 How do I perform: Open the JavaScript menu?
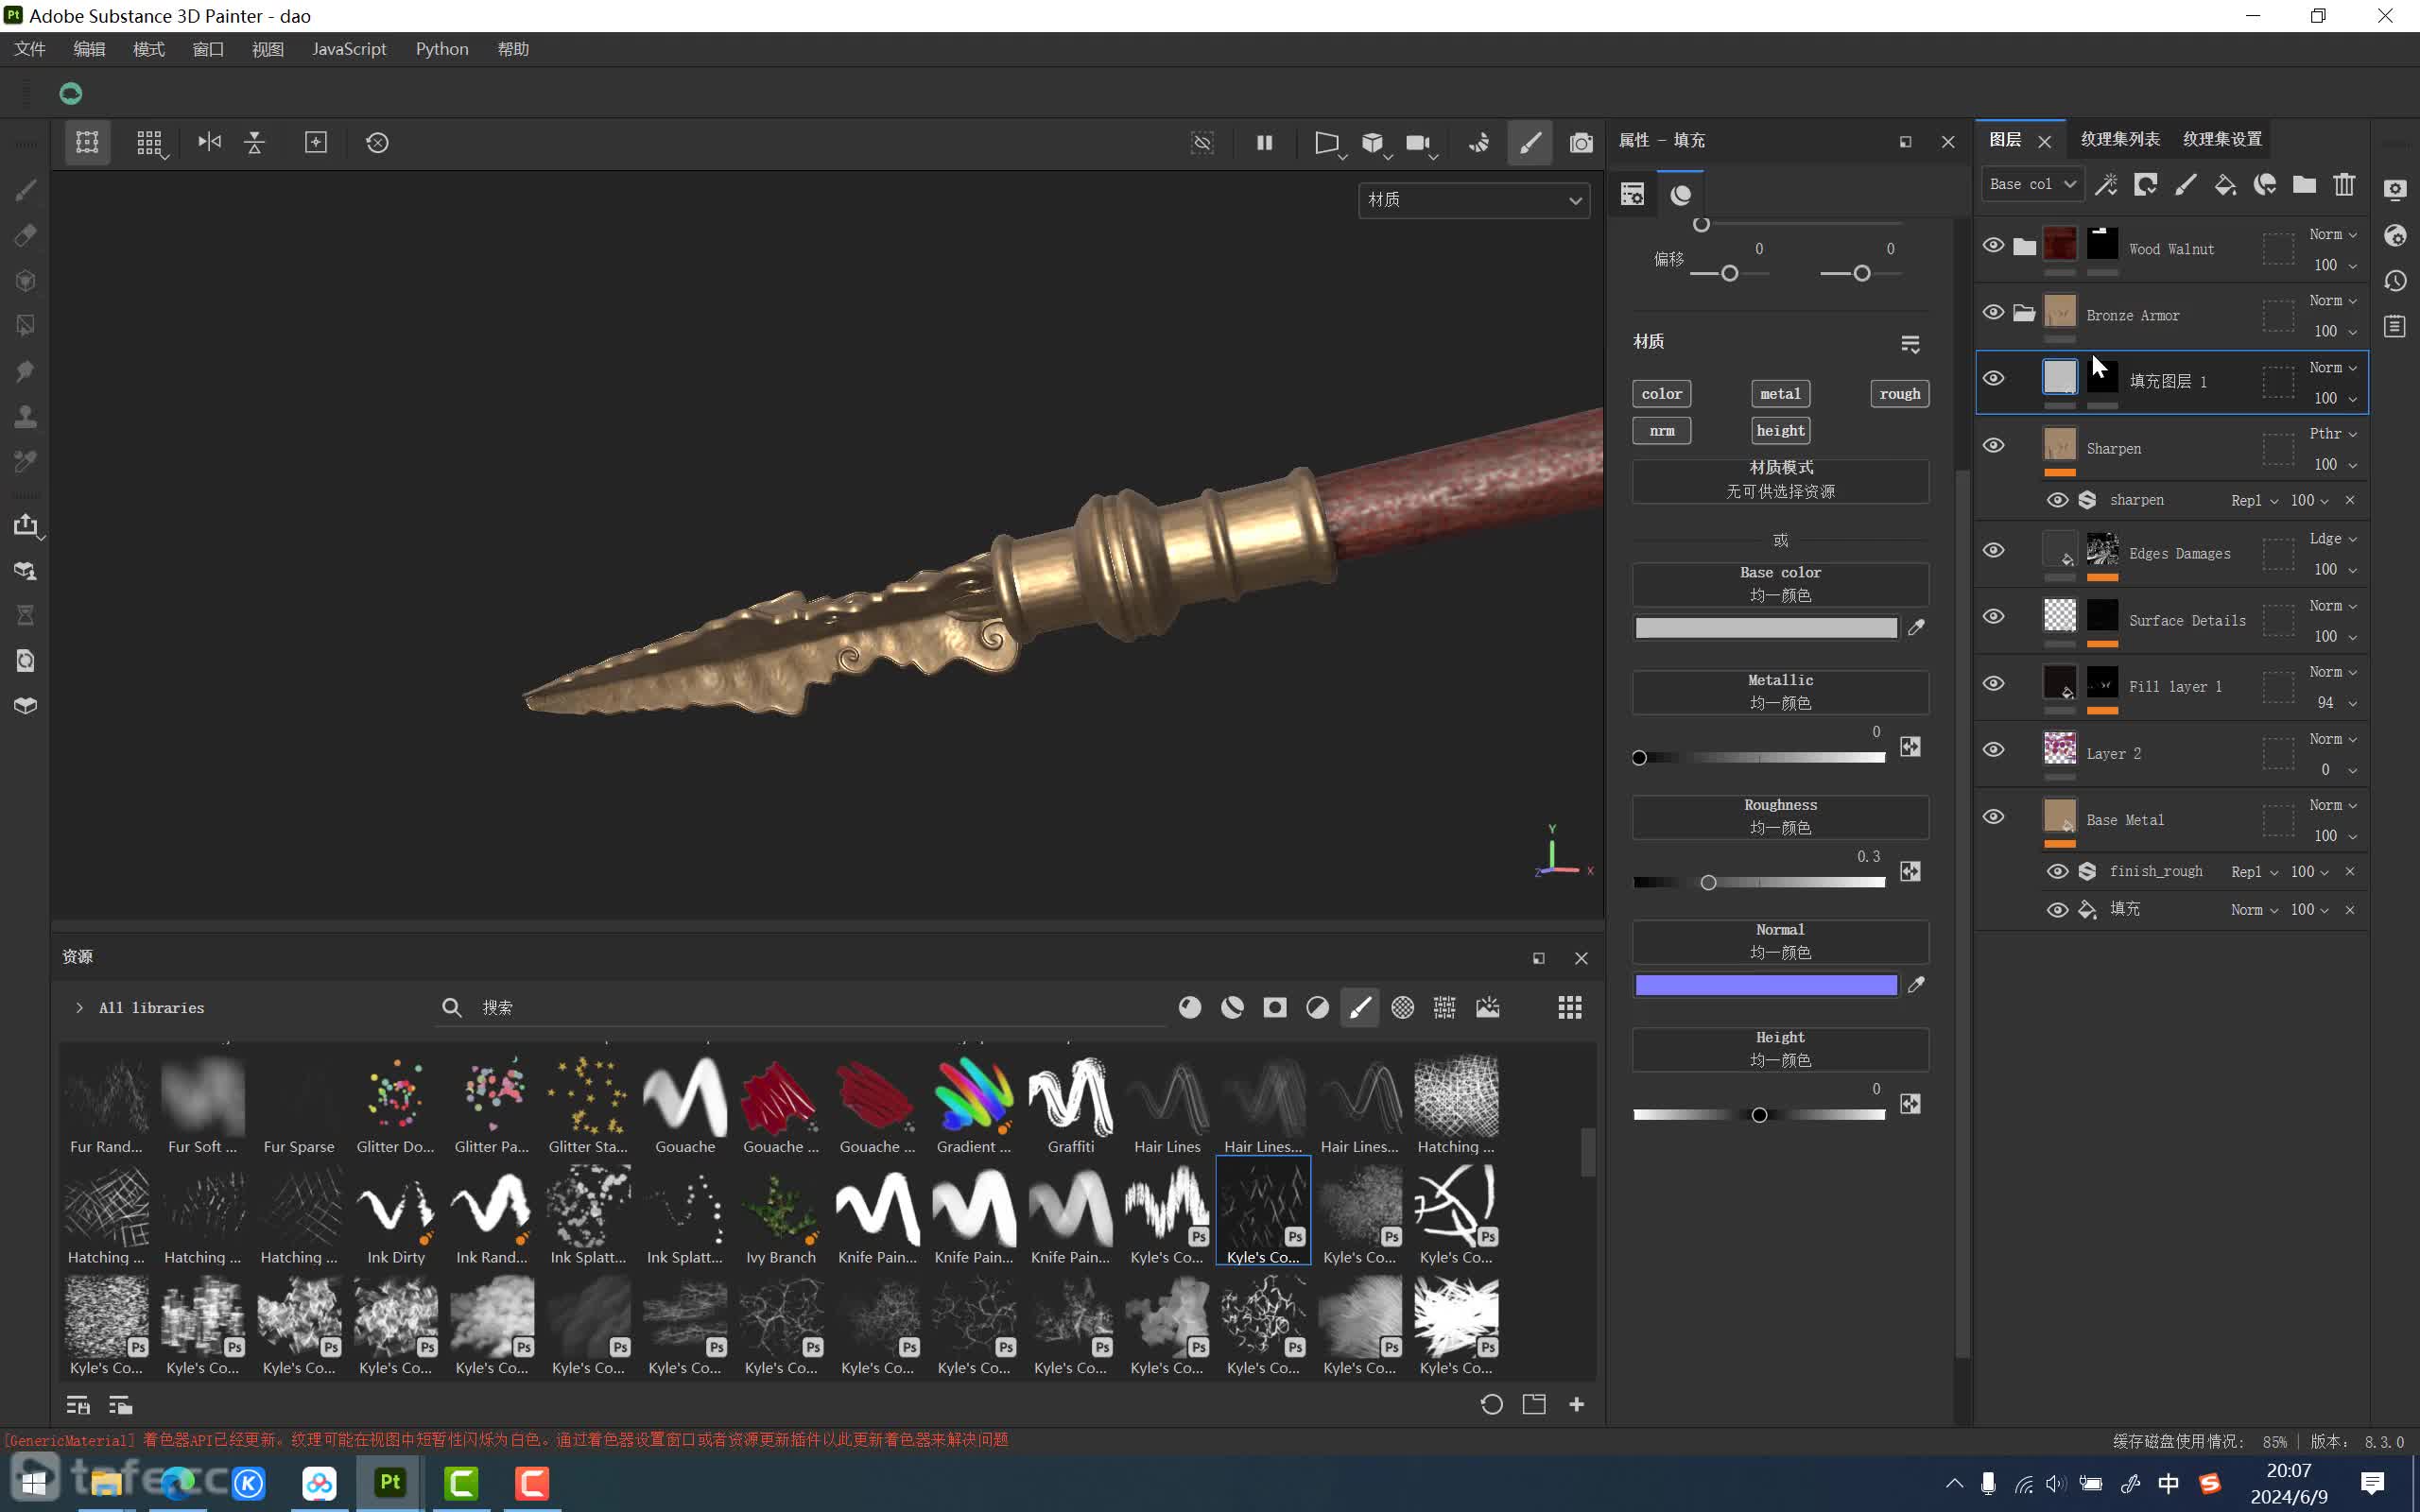coord(349,49)
